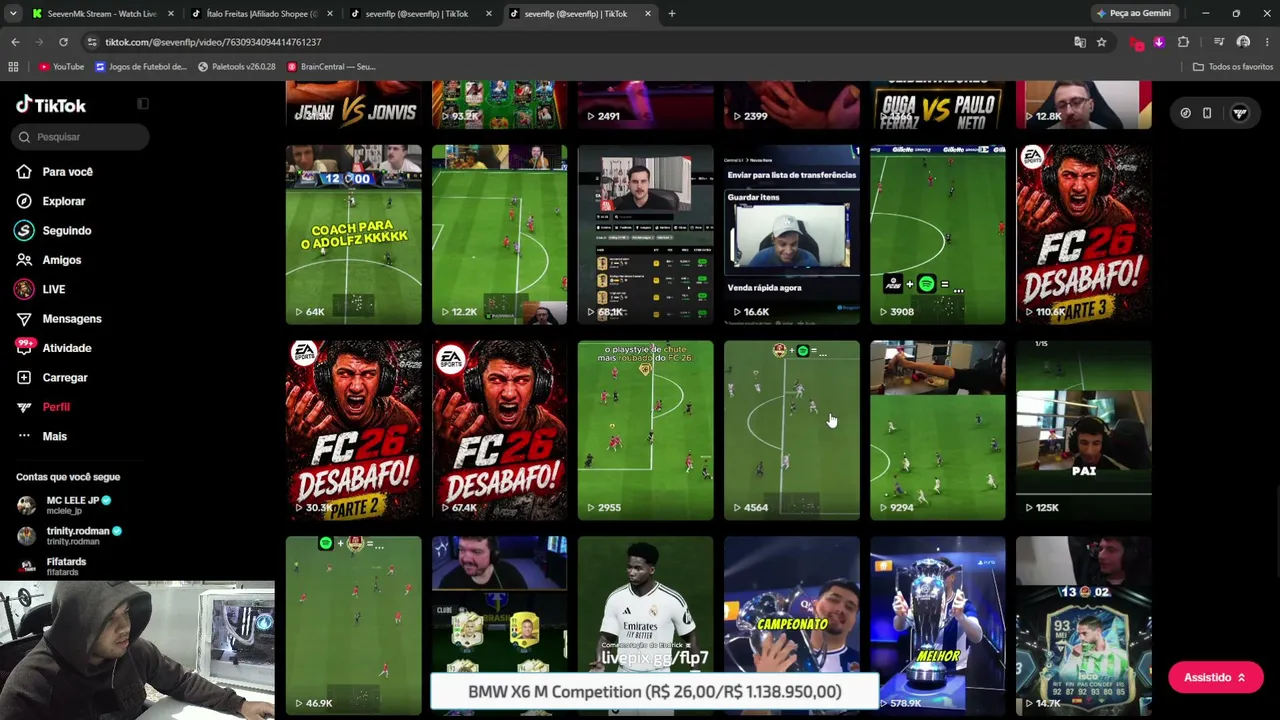
Task: Close the SeevenMk Stream tab
Action: pyautogui.click(x=171, y=14)
